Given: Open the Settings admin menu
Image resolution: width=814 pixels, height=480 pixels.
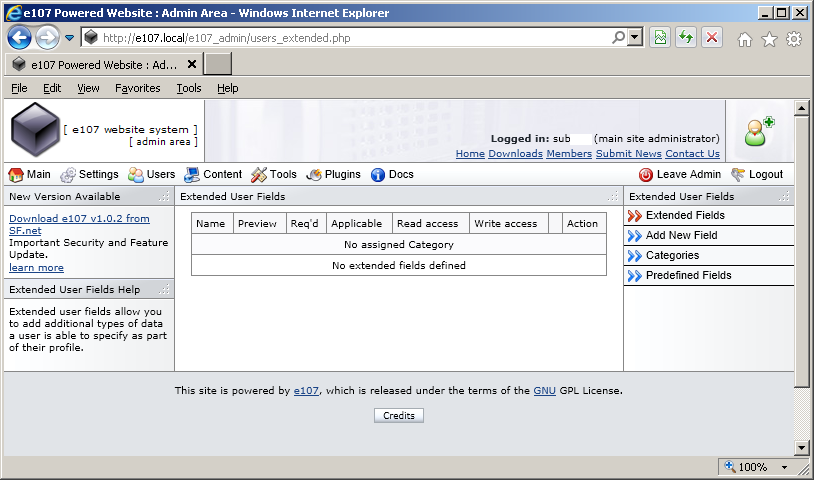Looking at the screenshot, I should tap(89, 174).
